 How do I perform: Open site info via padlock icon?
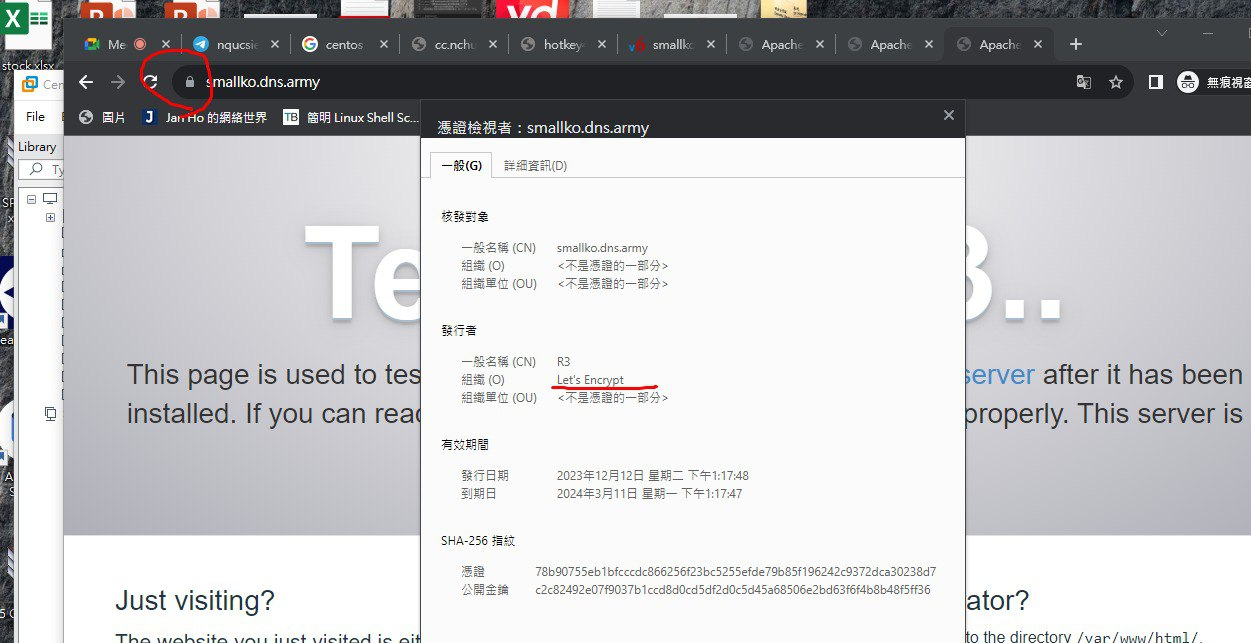coord(188,82)
